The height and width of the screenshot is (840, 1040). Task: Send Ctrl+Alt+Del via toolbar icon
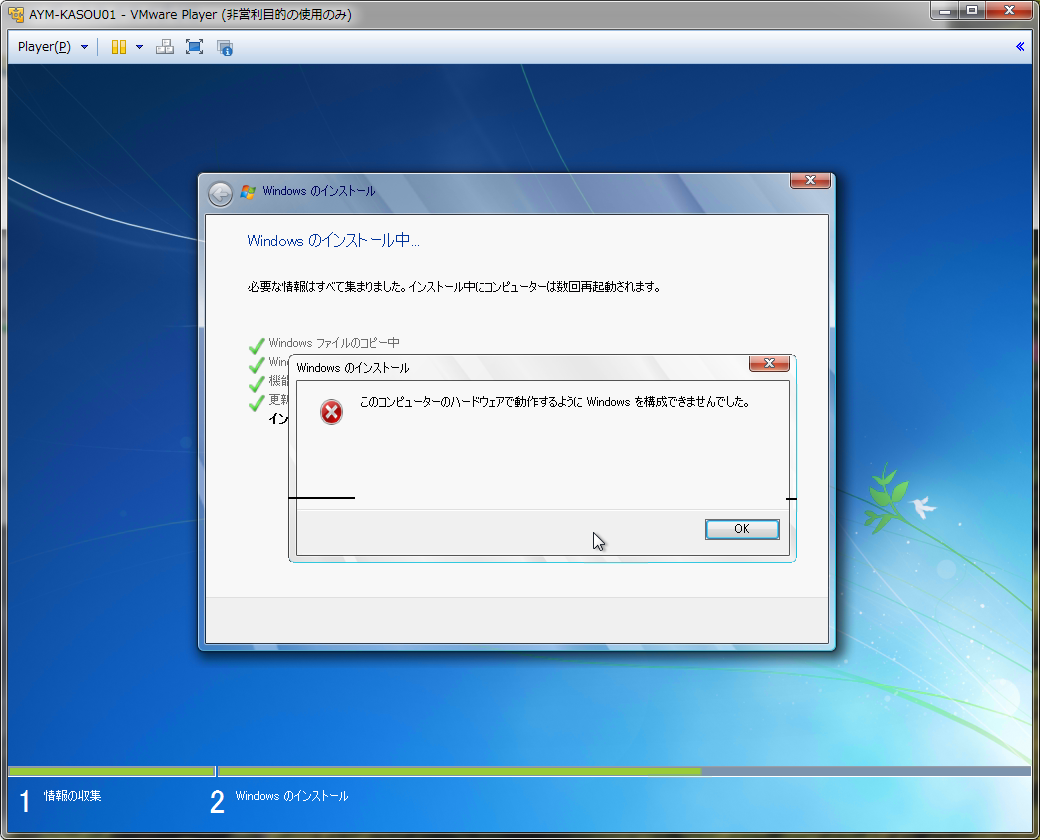164,47
